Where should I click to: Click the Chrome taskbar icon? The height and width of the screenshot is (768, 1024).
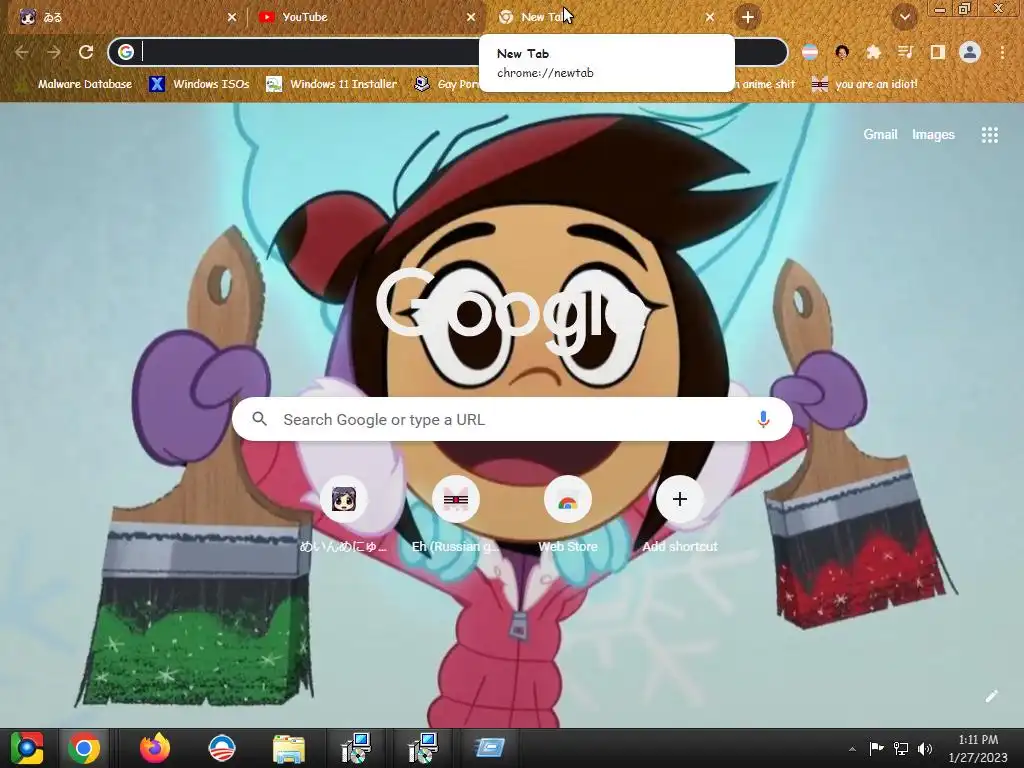(x=84, y=748)
